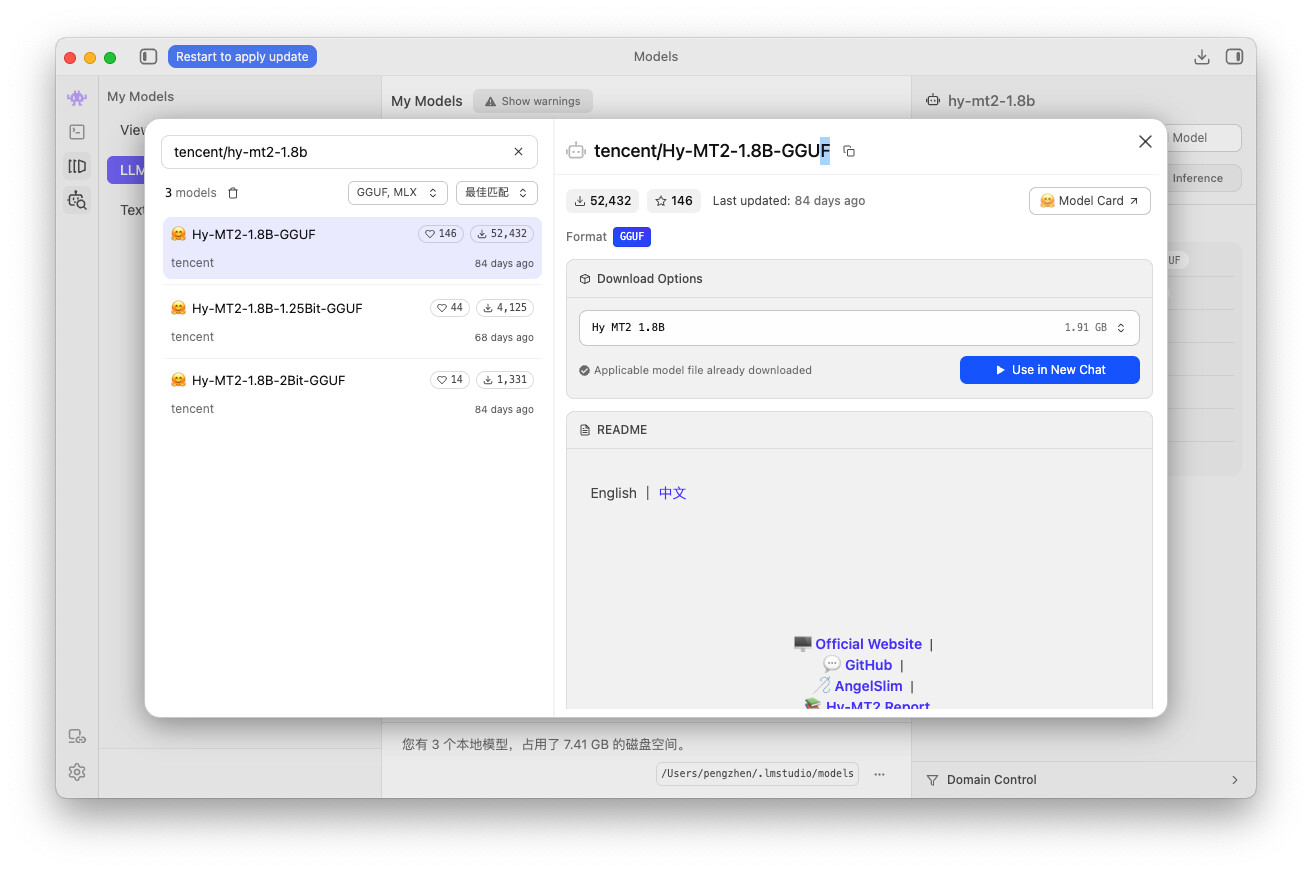Click the star badge showing 146

coord(674,201)
